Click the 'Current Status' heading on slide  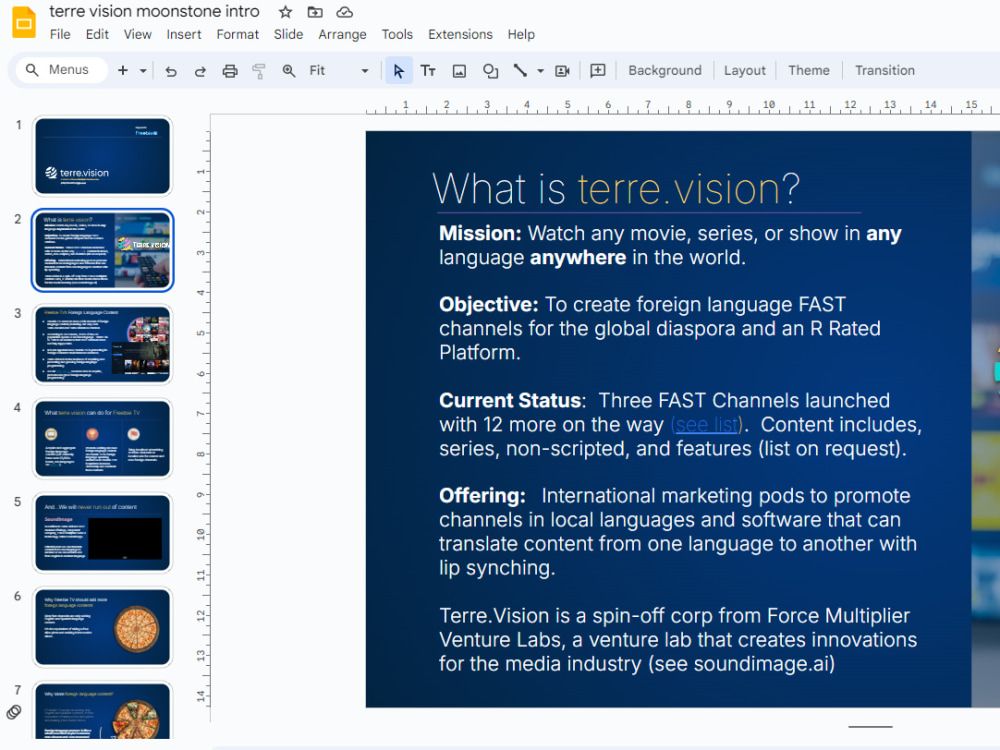(x=510, y=401)
